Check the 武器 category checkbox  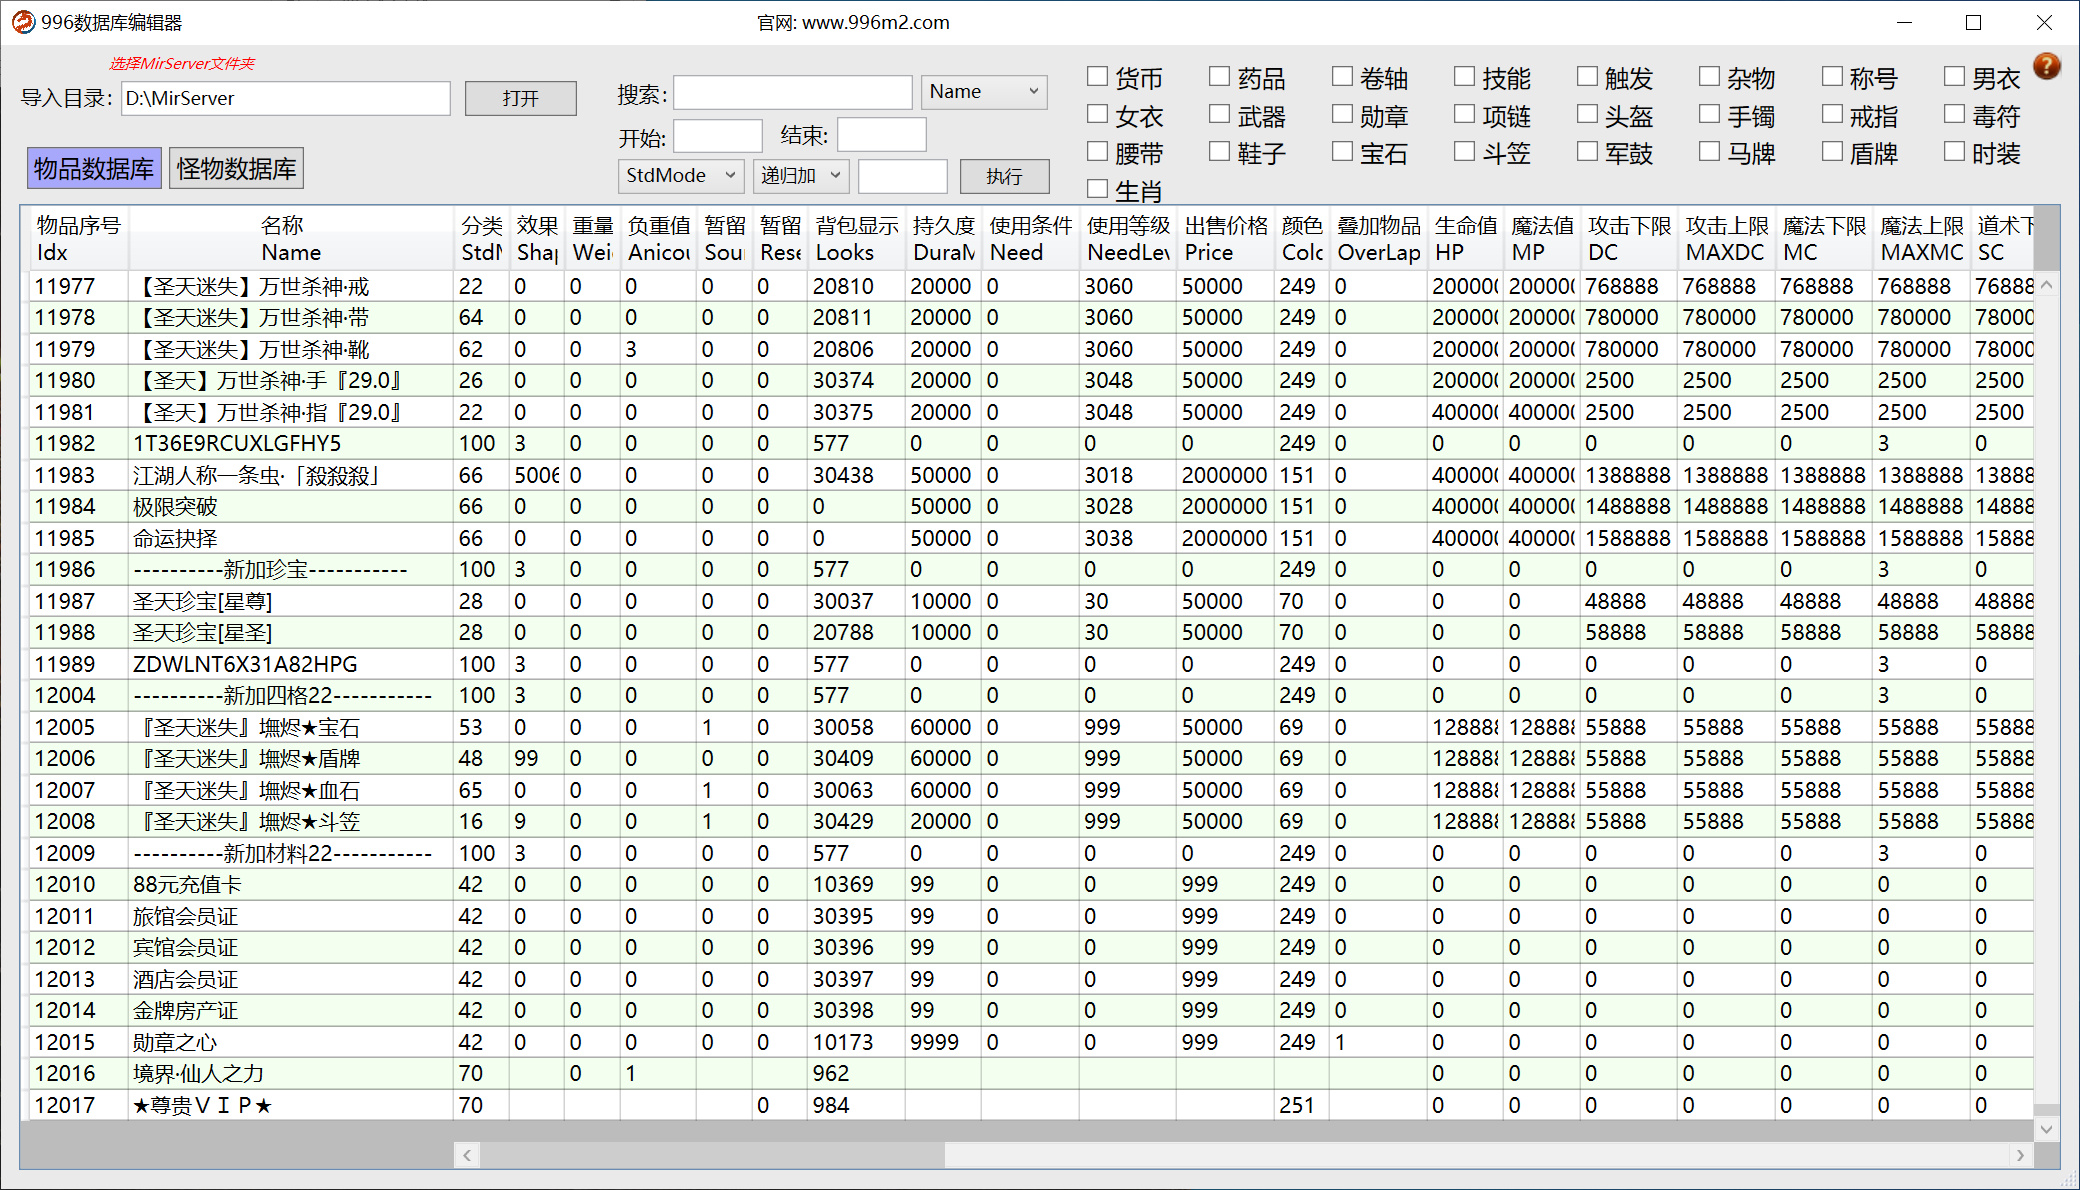coord(1219,114)
